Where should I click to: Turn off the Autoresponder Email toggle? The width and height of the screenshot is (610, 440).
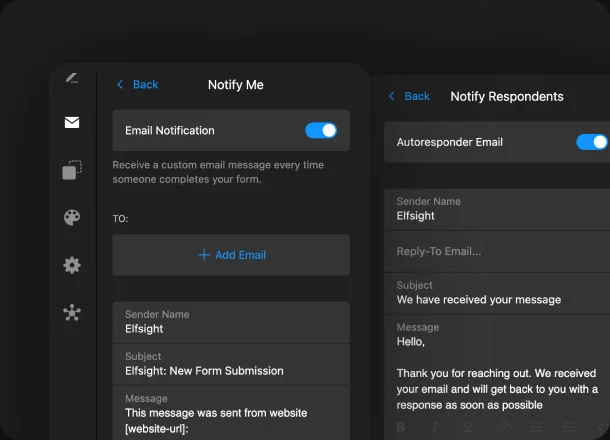(591, 142)
